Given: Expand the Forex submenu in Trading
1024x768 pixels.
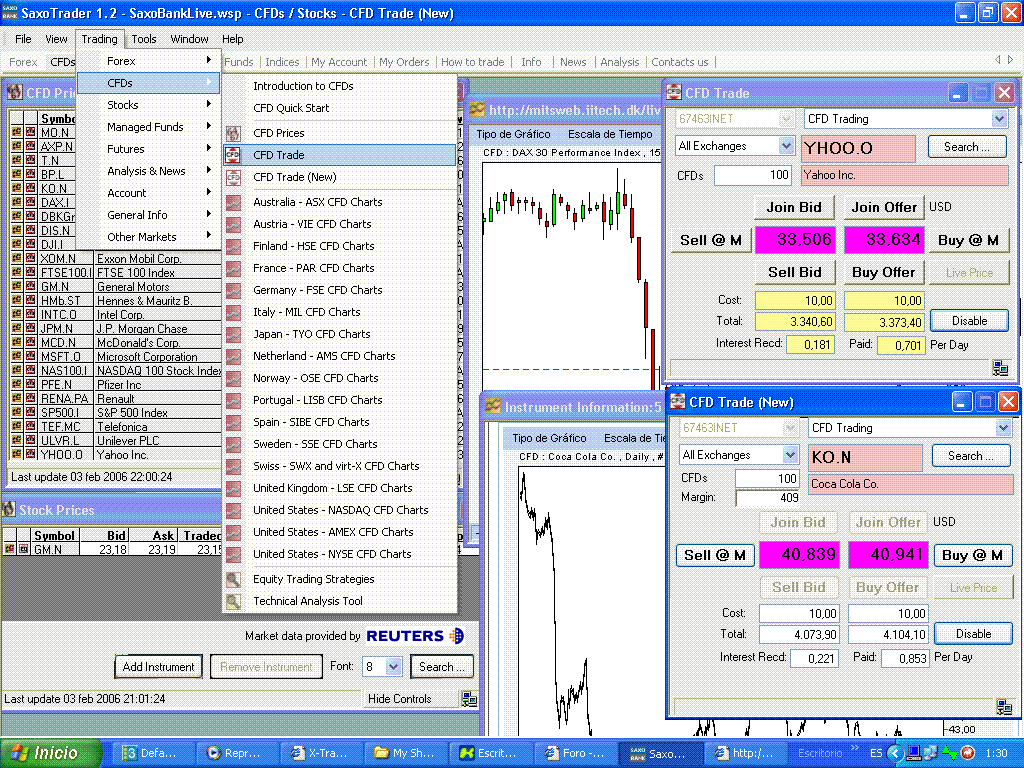Looking at the screenshot, I should pos(149,61).
